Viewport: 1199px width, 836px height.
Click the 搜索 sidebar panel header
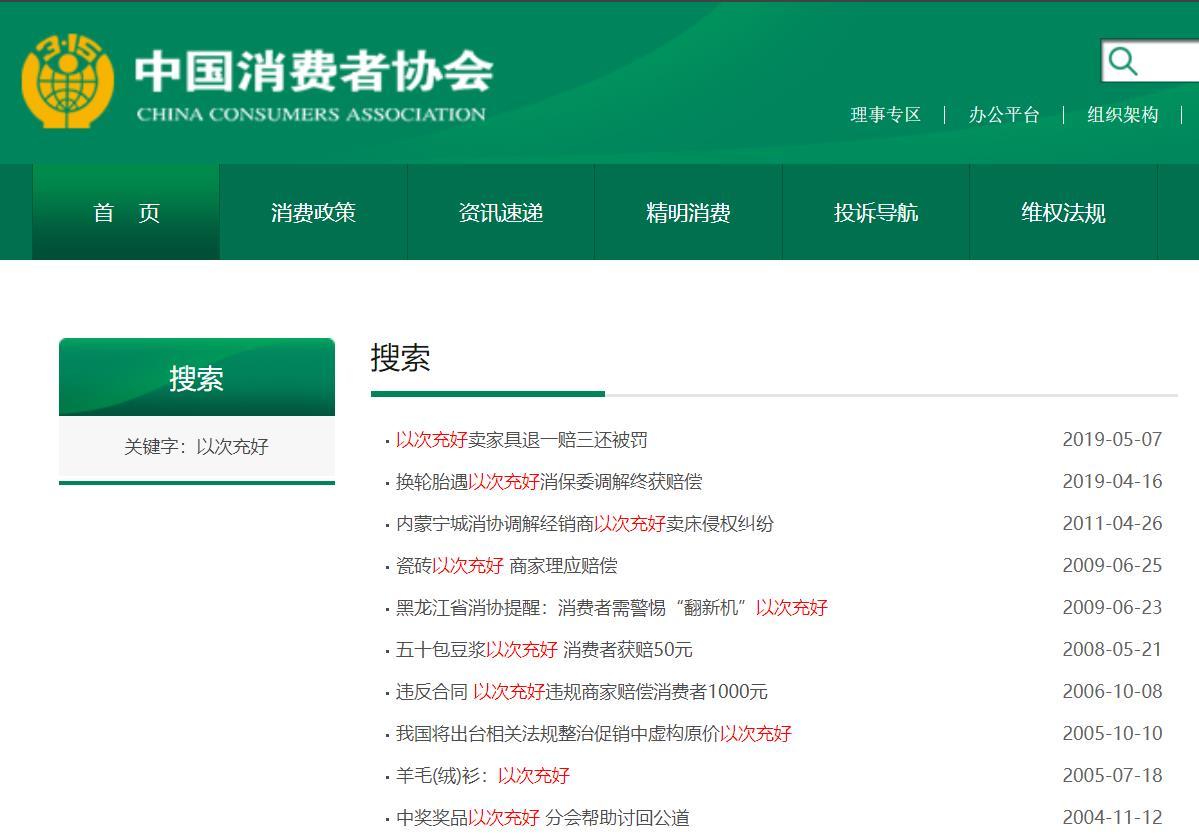[196, 377]
